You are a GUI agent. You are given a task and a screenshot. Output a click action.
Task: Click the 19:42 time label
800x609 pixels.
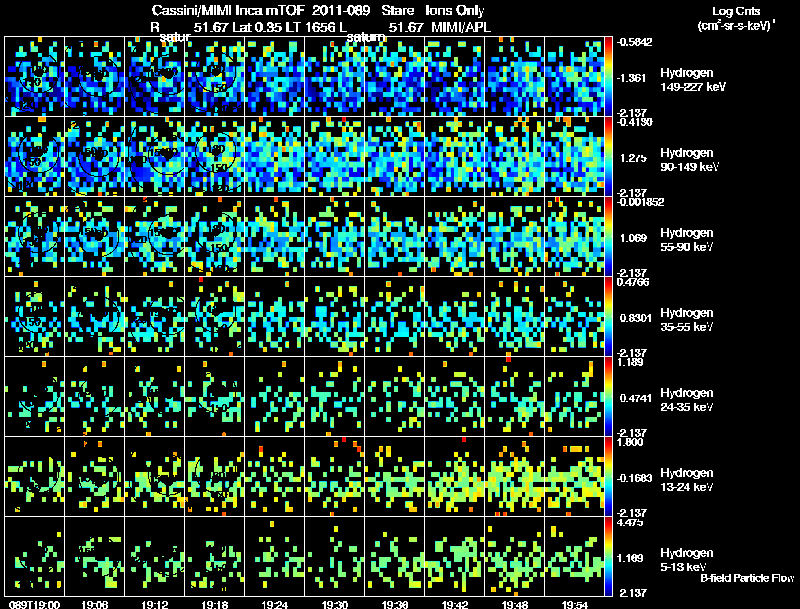tap(455, 605)
